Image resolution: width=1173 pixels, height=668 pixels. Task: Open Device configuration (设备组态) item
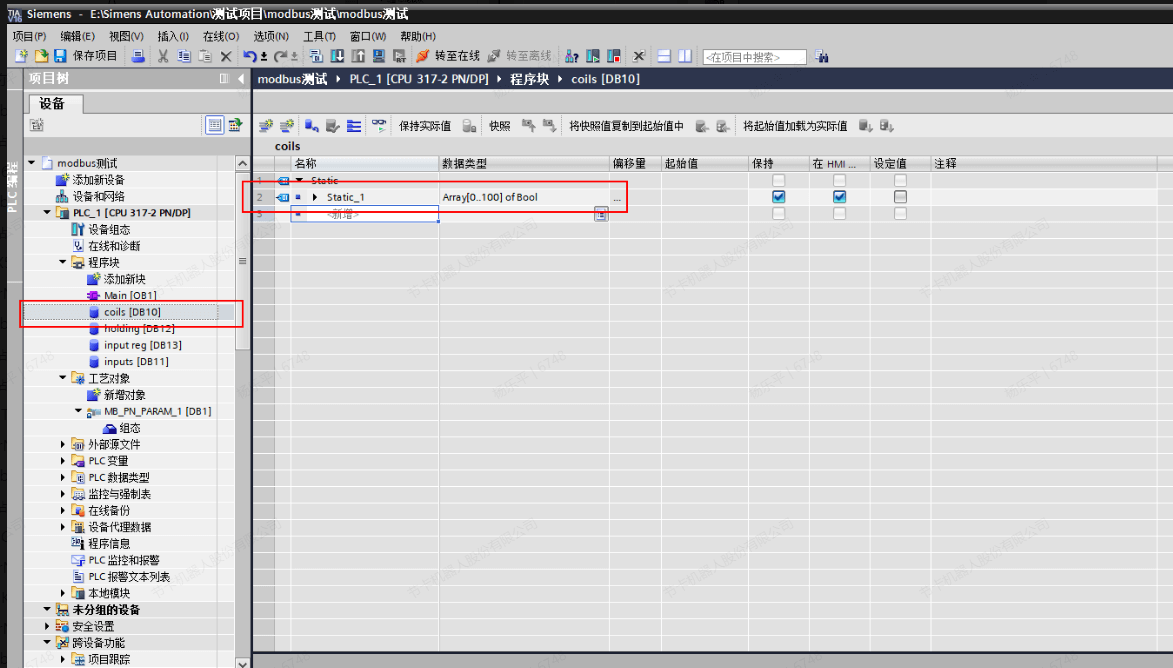[108, 230]
